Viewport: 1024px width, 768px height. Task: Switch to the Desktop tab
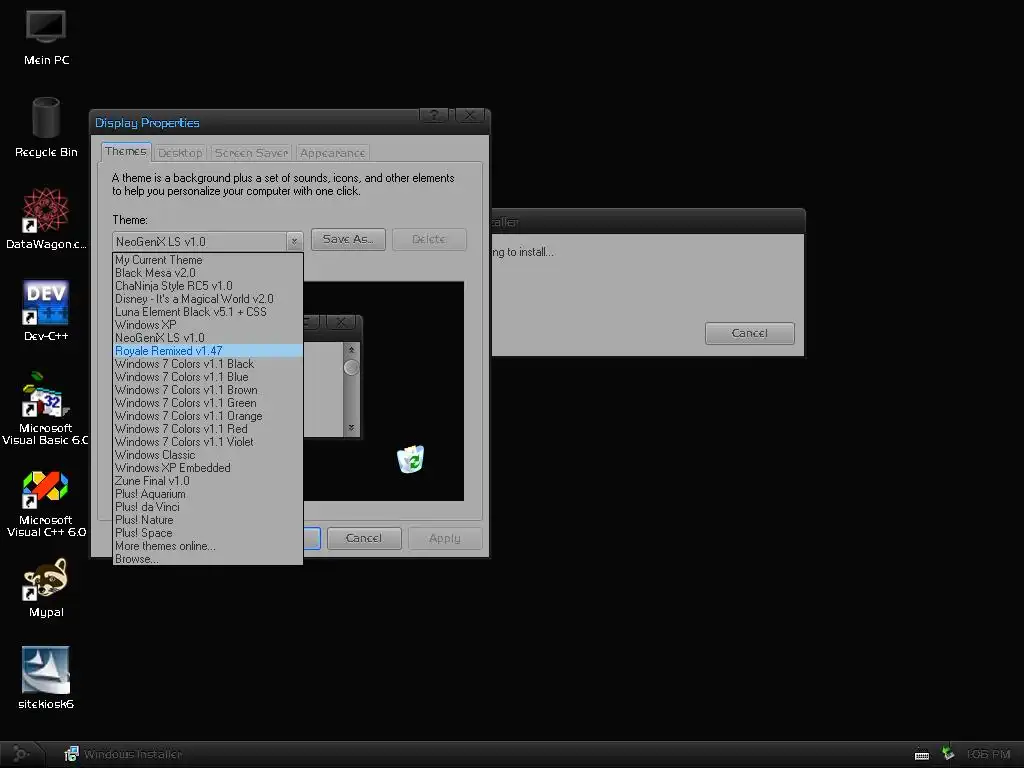(x=180, y=153)
